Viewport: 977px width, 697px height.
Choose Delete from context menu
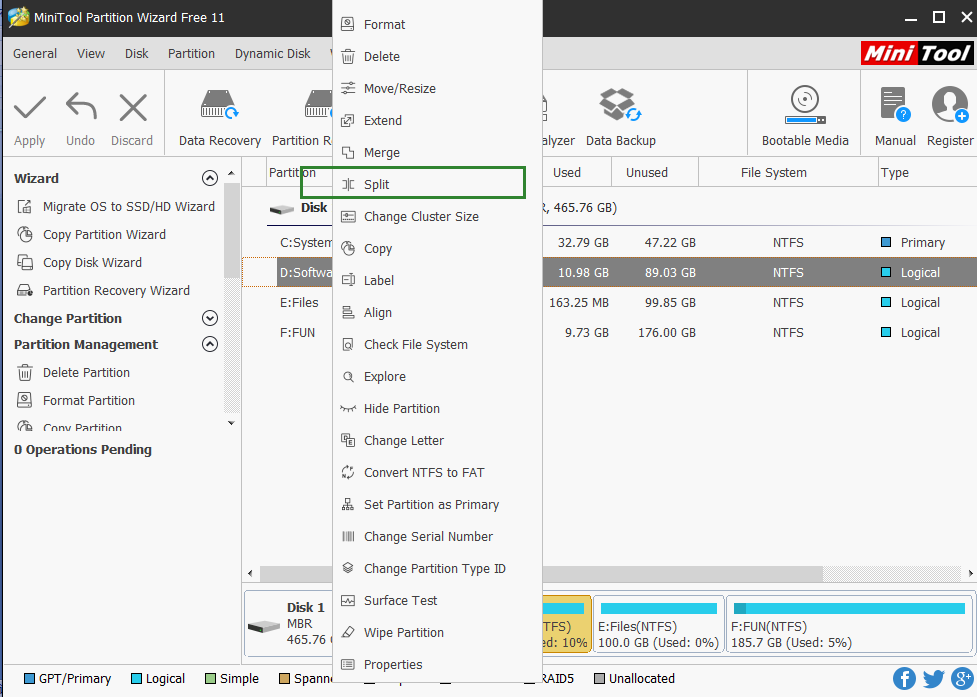click(x=437, y=57)
